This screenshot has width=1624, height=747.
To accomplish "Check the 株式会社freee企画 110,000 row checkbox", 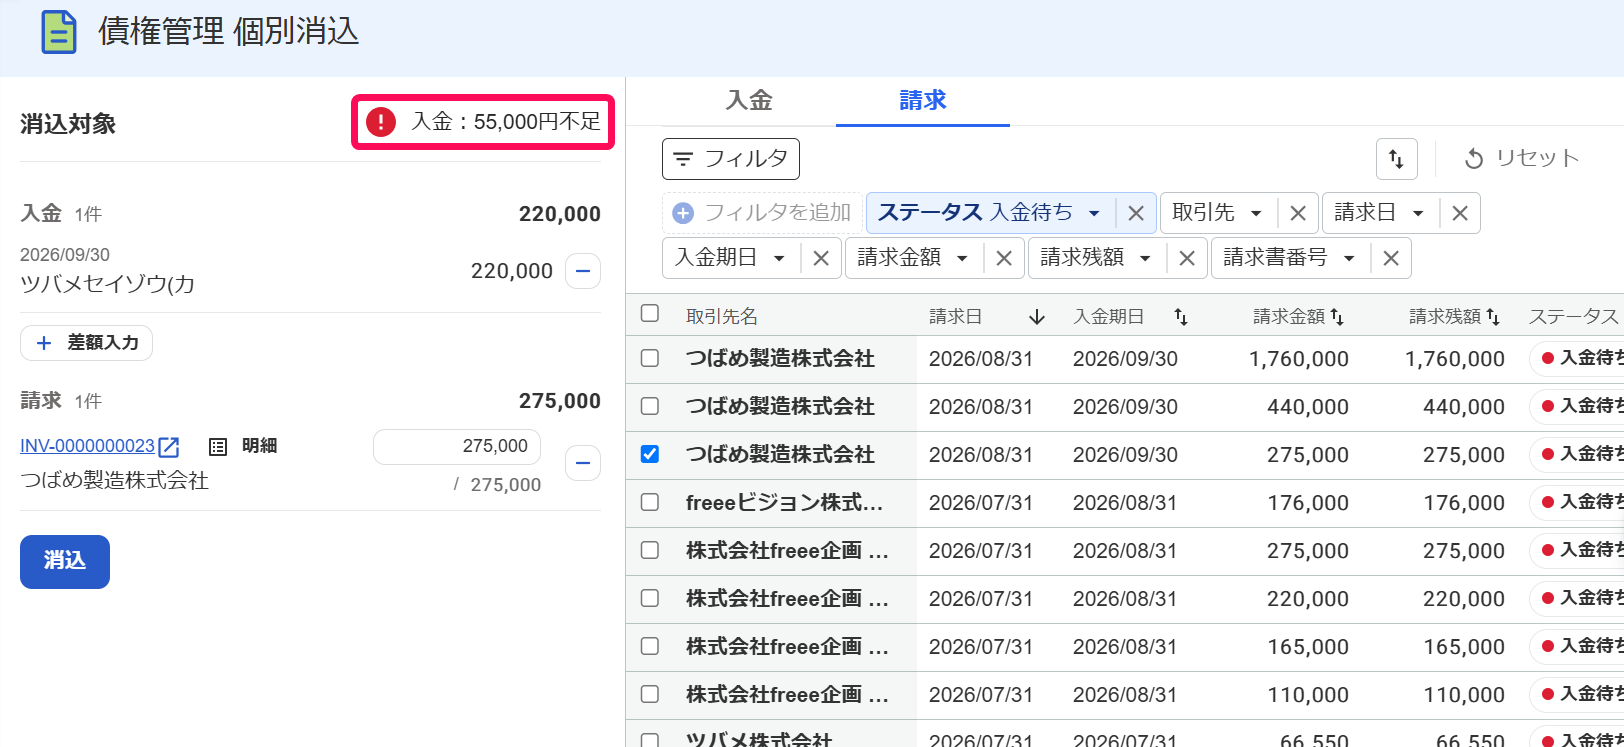I will pos(650,694).
